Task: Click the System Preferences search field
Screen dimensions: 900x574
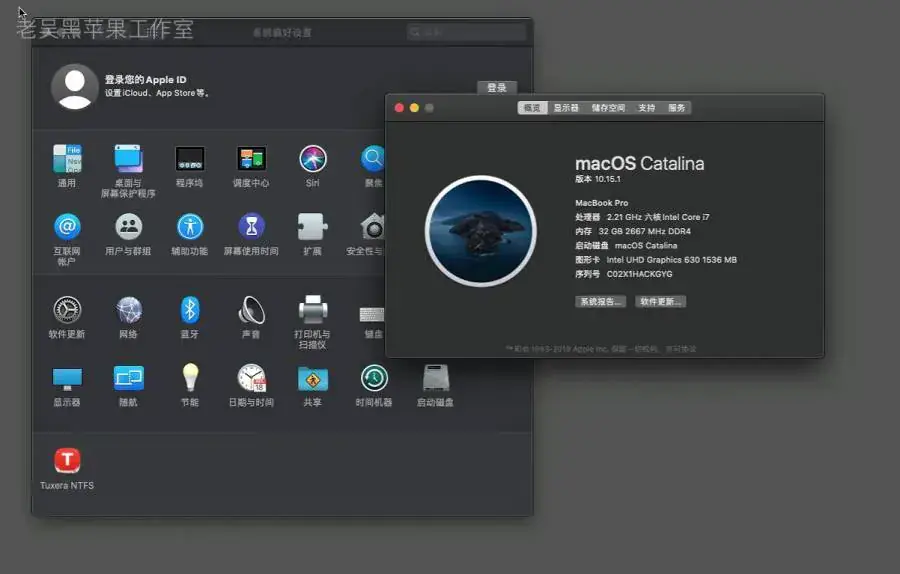Action: click(467, 32)
